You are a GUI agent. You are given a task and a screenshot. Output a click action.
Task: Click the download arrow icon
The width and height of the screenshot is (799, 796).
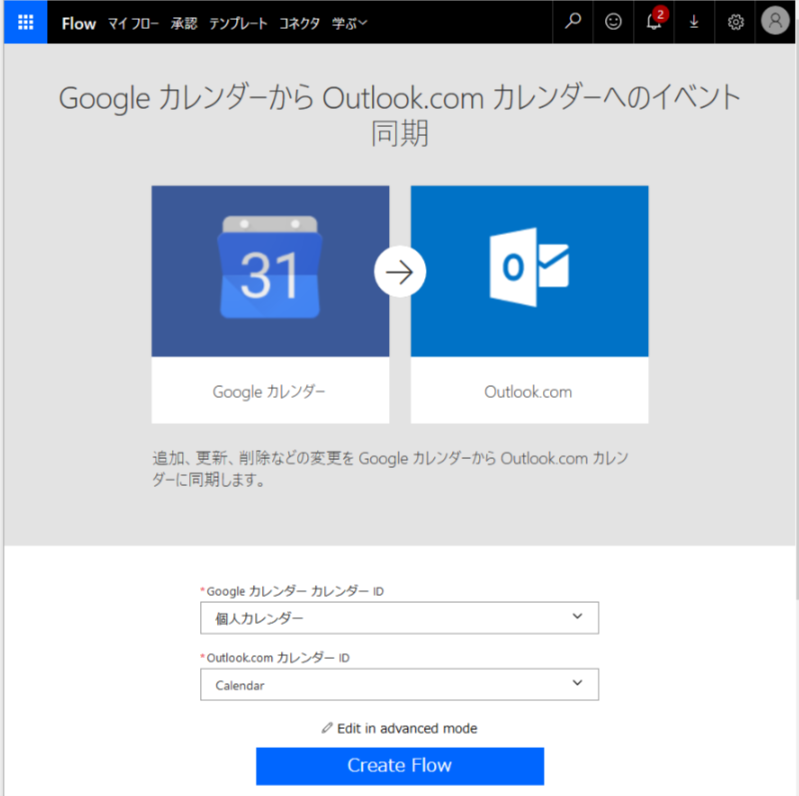coord(694,21)
